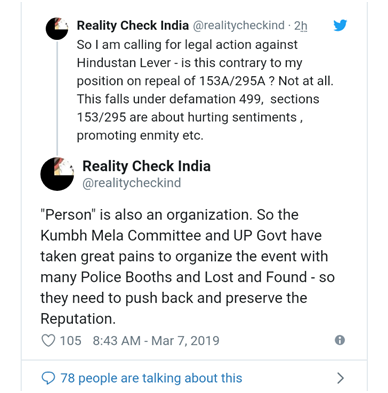The width and height of the screenshot is (388, 393).
Task: Open the 2h timestamp link
Action: (x=300, y=25)
